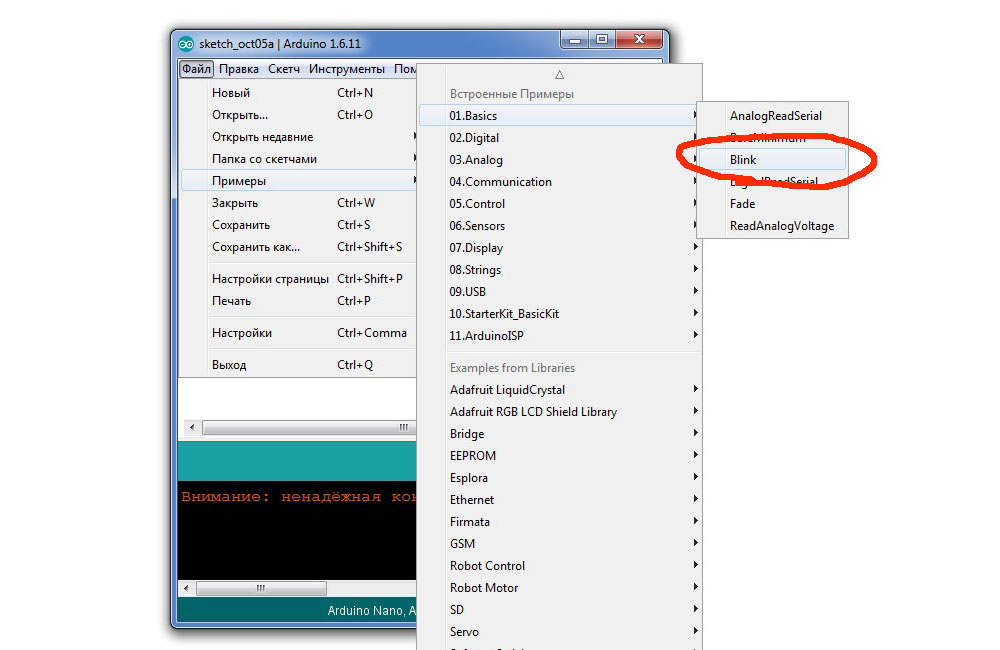Expand the Servo library examples
The height and width of the screenshot is (650, 1000).
click(464, 632)
